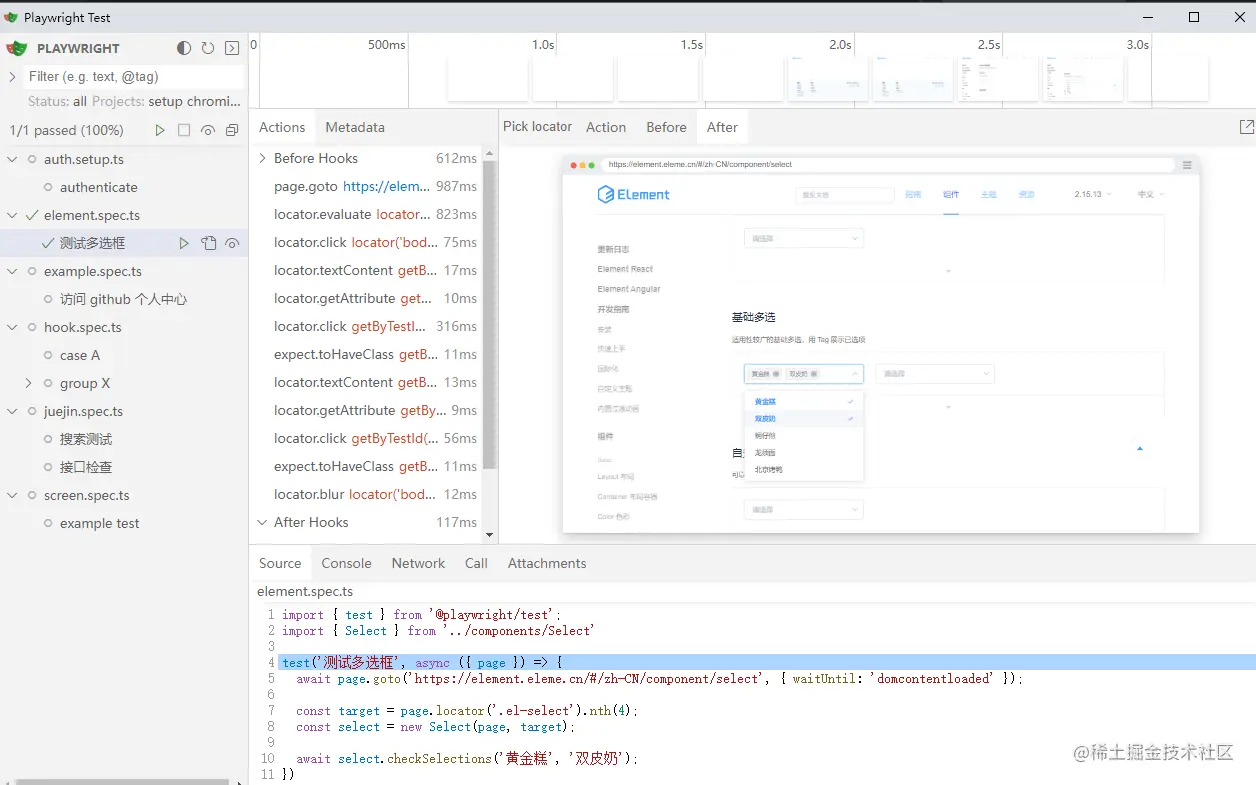1256x785 pixels.
Task: Run the 测试多选框 test with play icon
Action: (x=184, y=243)
